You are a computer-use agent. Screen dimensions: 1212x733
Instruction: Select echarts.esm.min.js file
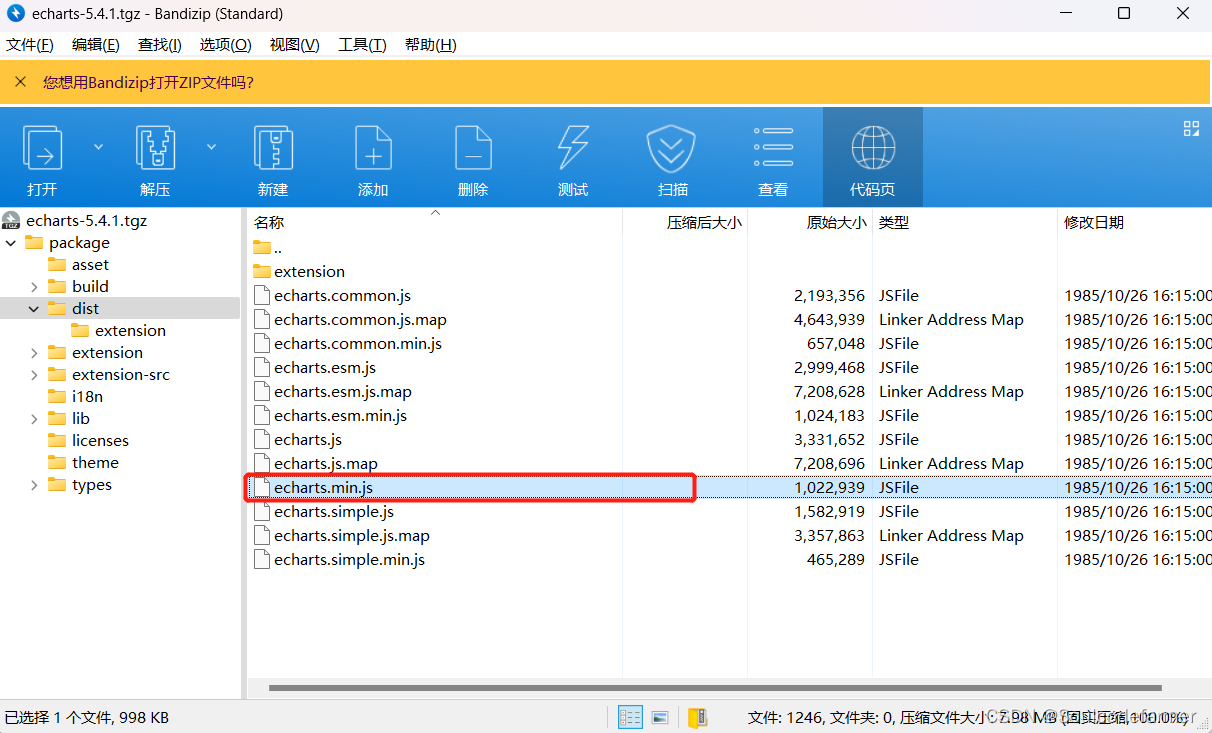pyautogui.click(x=330, y=415)
